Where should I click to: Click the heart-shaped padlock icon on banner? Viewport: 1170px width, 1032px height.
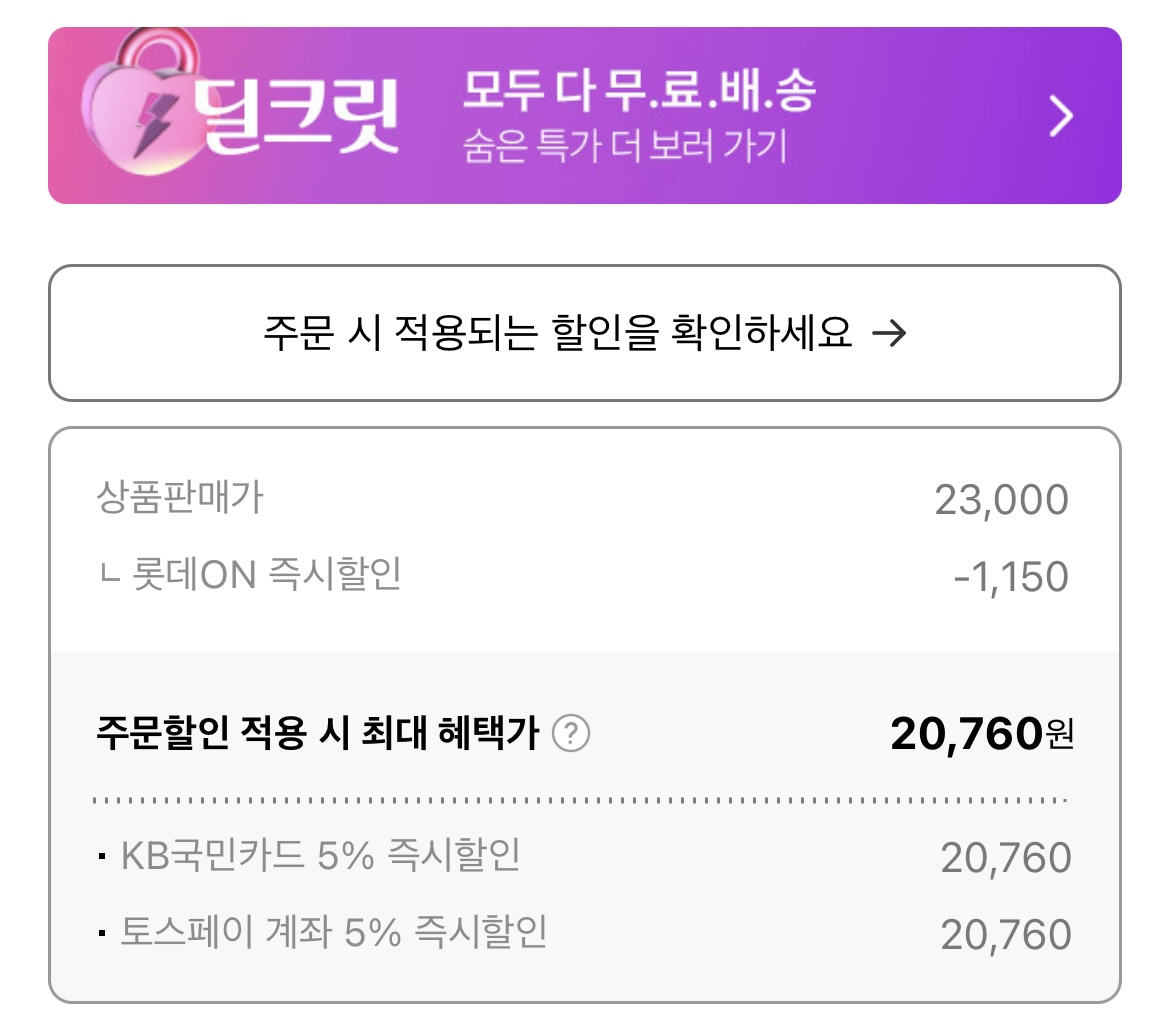142,102
